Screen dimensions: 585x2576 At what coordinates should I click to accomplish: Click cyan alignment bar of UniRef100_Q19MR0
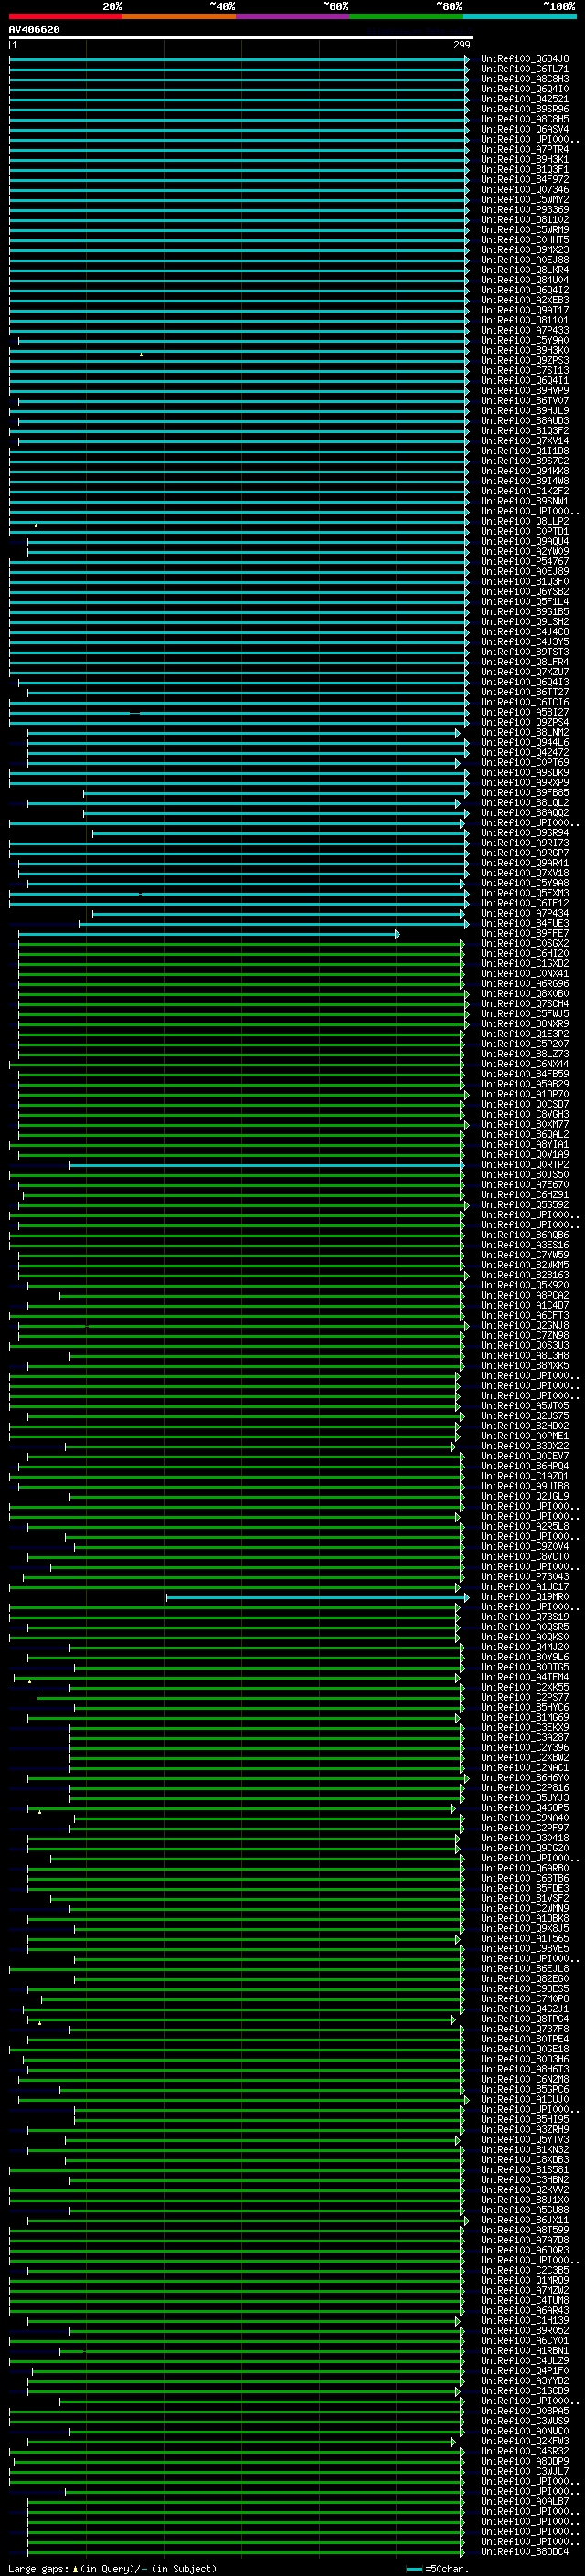(x=318, y=1598)
